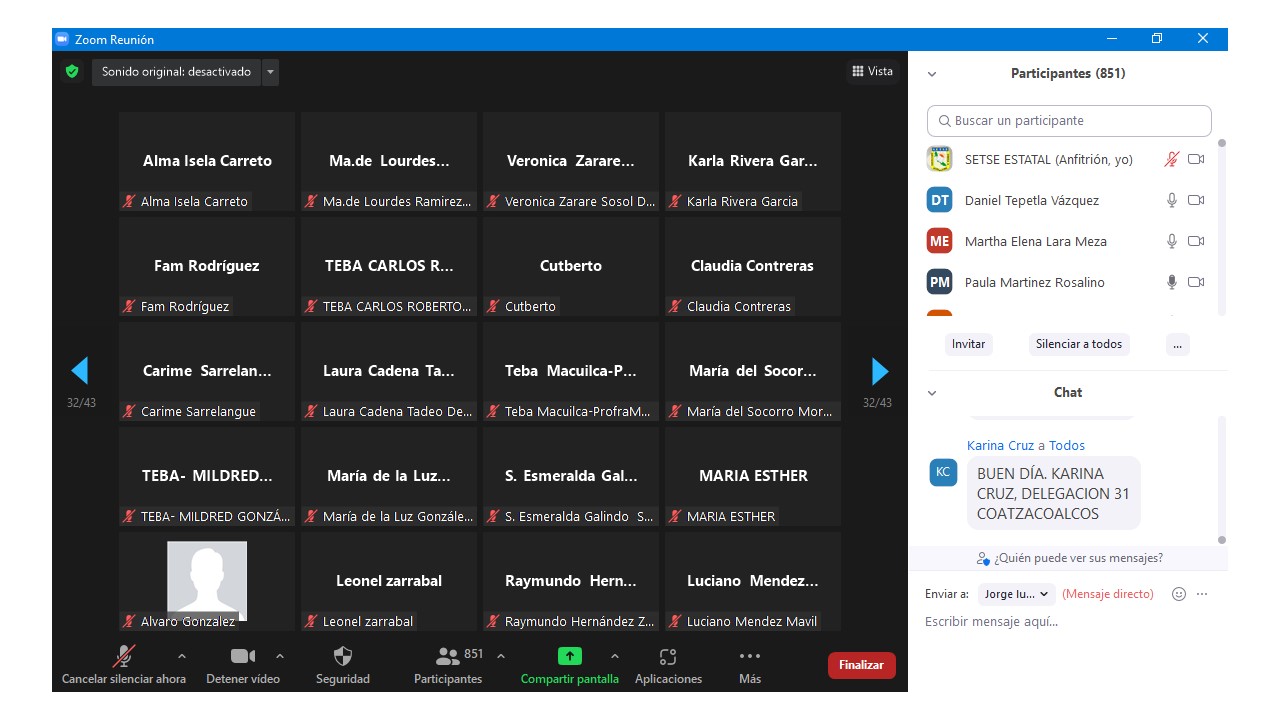
Task: Select Fam Rodríguez video tile
Action: (x=207, y=266)
